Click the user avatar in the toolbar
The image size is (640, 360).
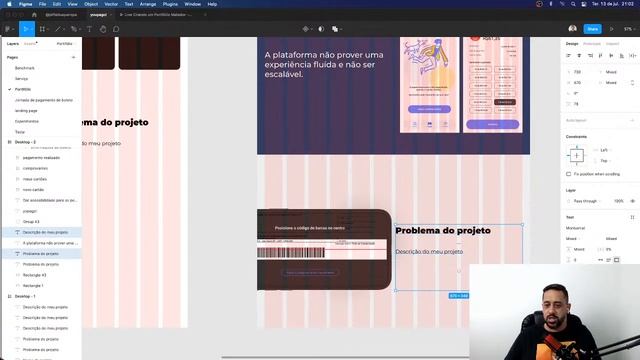point(573,29)
